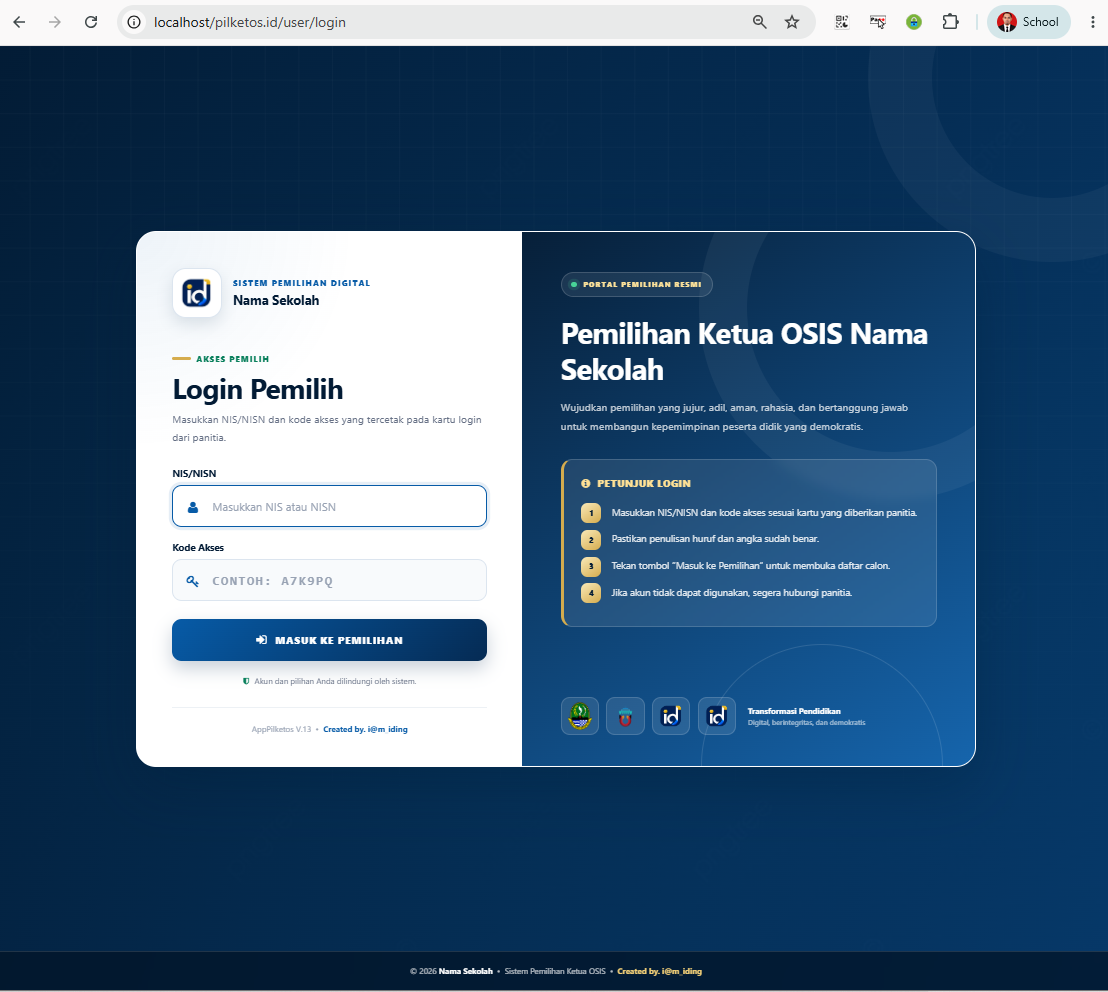Image resolution: width=1108 pixels, height=992 pixels.
Task: Click the first id logo tile right of the crest
Action: (671, 716)
